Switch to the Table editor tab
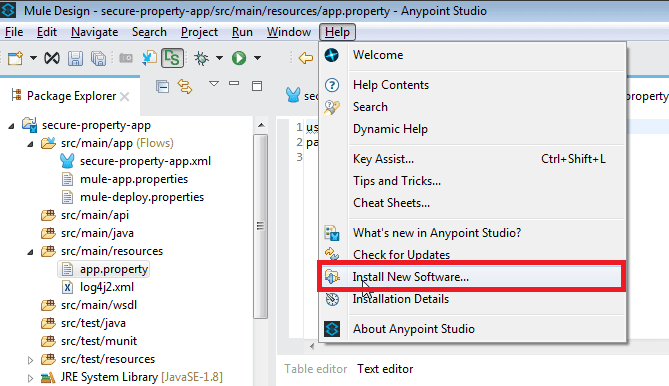This screenshot has width=669, height=386. [x=316, y=369]
